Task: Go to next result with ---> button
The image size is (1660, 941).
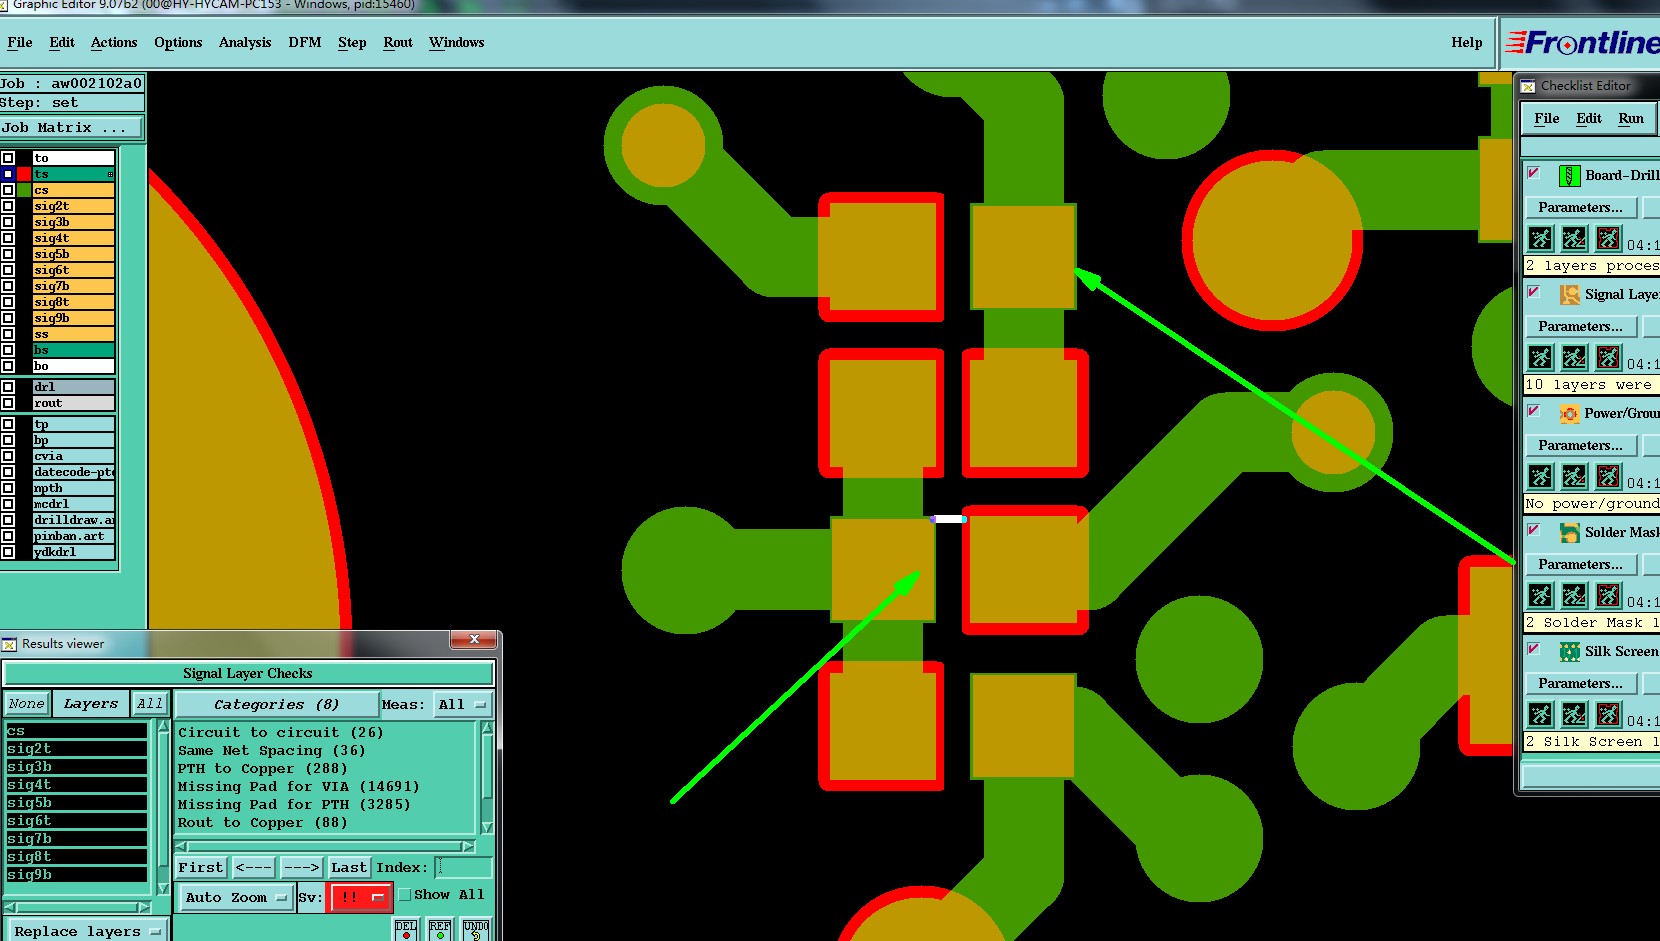Action: click(x=301, y=868)
